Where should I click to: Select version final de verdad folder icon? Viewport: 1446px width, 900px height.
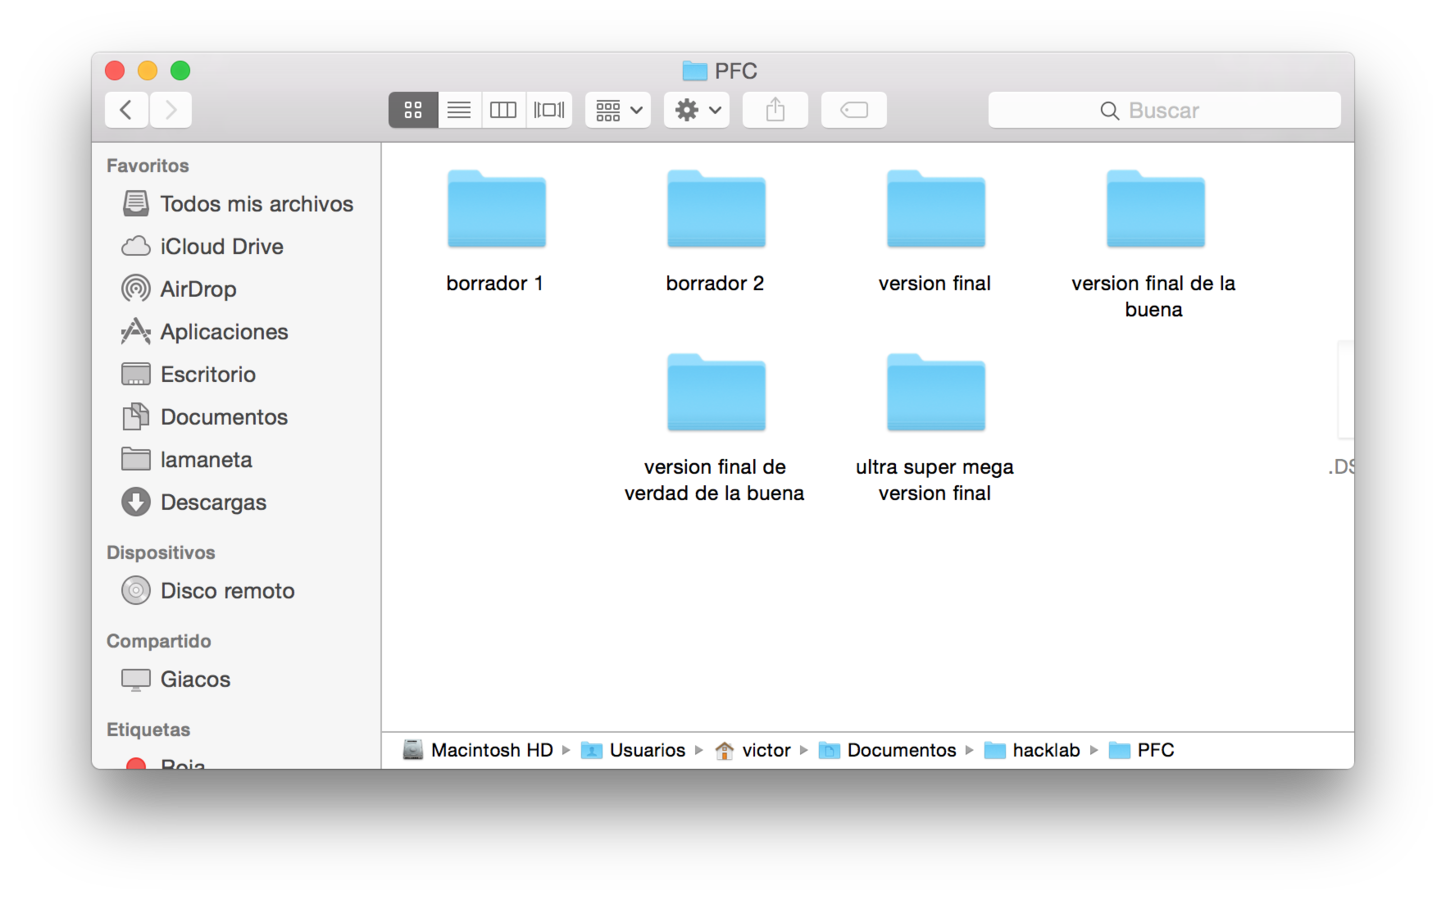pos(716,392)
